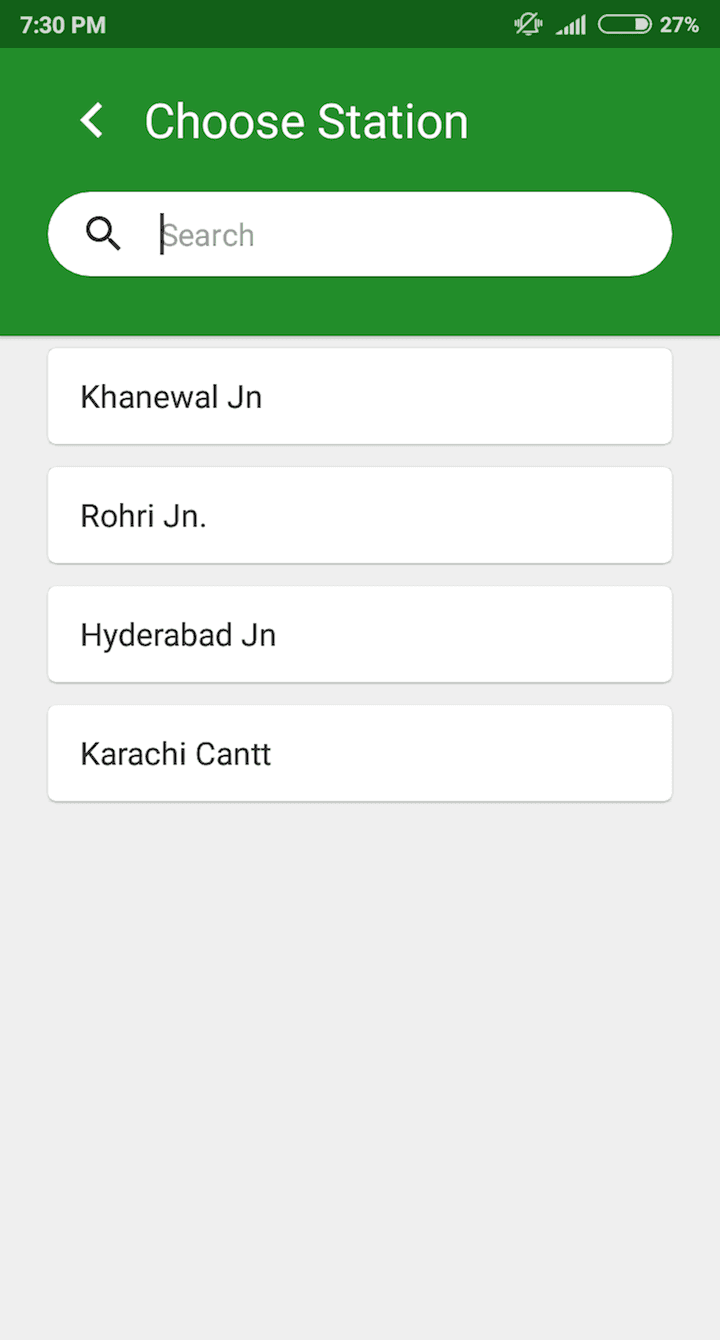Click the magnifying glass search icon
Viewport: 720px width, 1340px height.
[x=103, y=234]
